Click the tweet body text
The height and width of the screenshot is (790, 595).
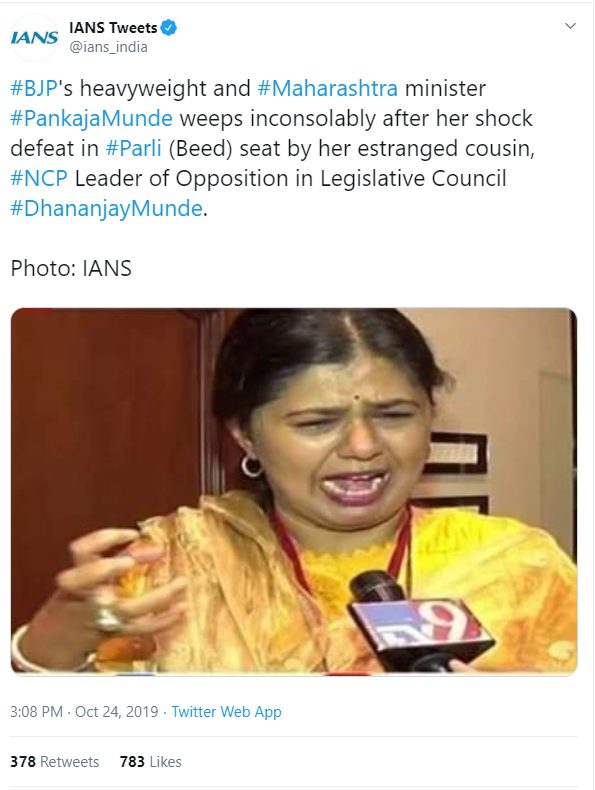pyautogui.click(x=272, y=149)
